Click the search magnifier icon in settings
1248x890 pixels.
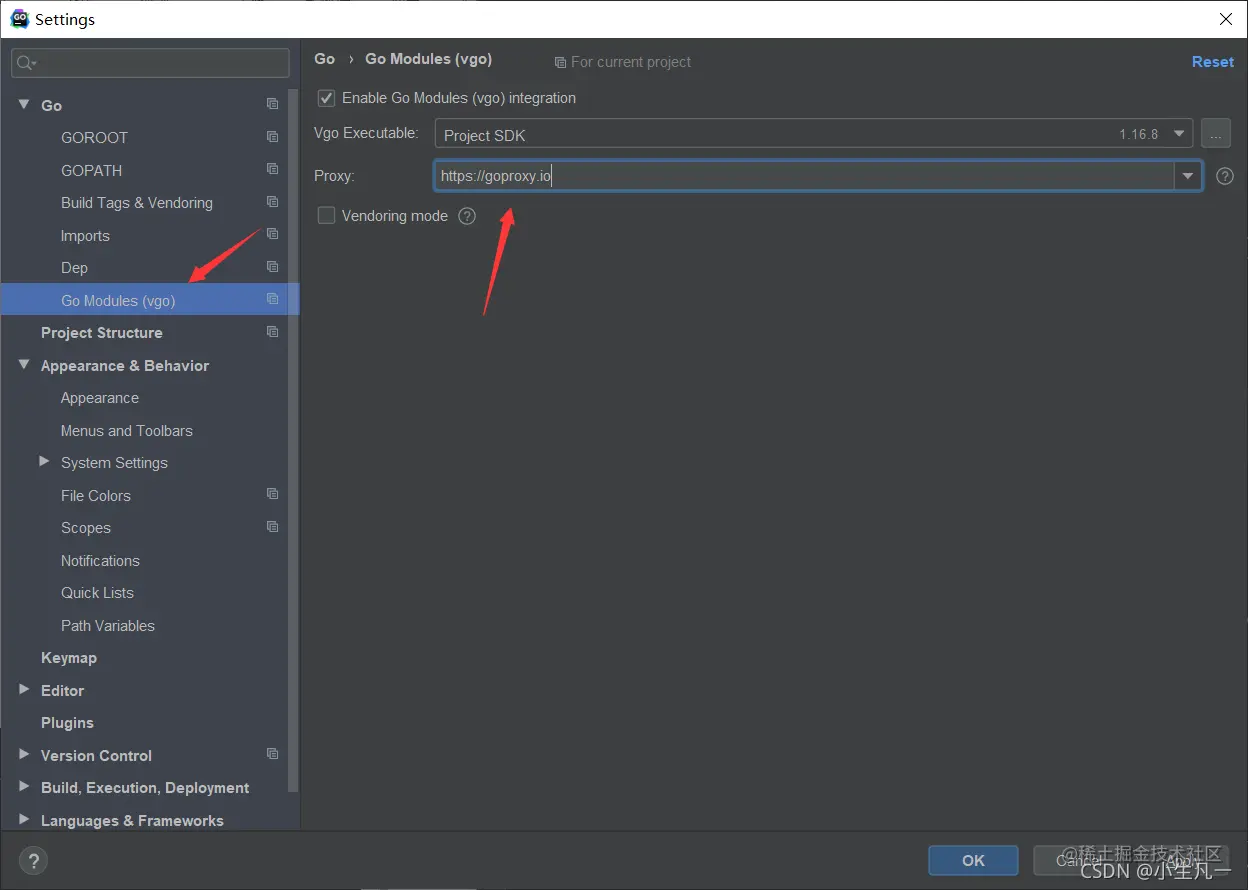pyautogui.click(x=25, y=63)
